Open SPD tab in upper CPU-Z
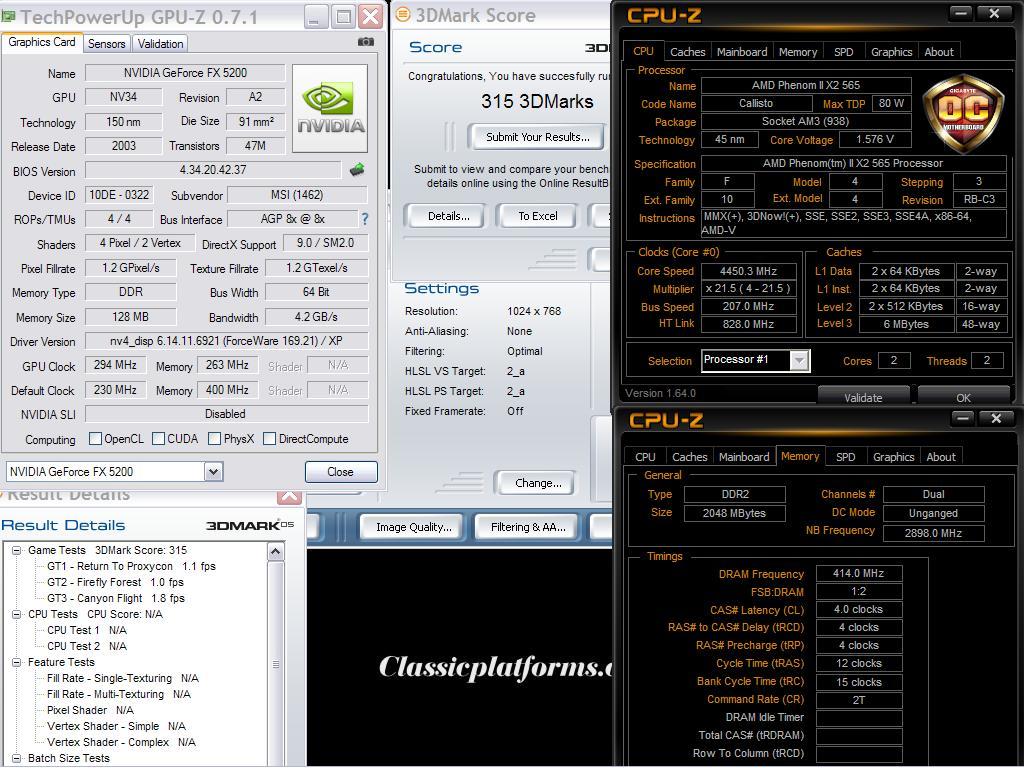The image size is (1024, 768). pos(843,52)
